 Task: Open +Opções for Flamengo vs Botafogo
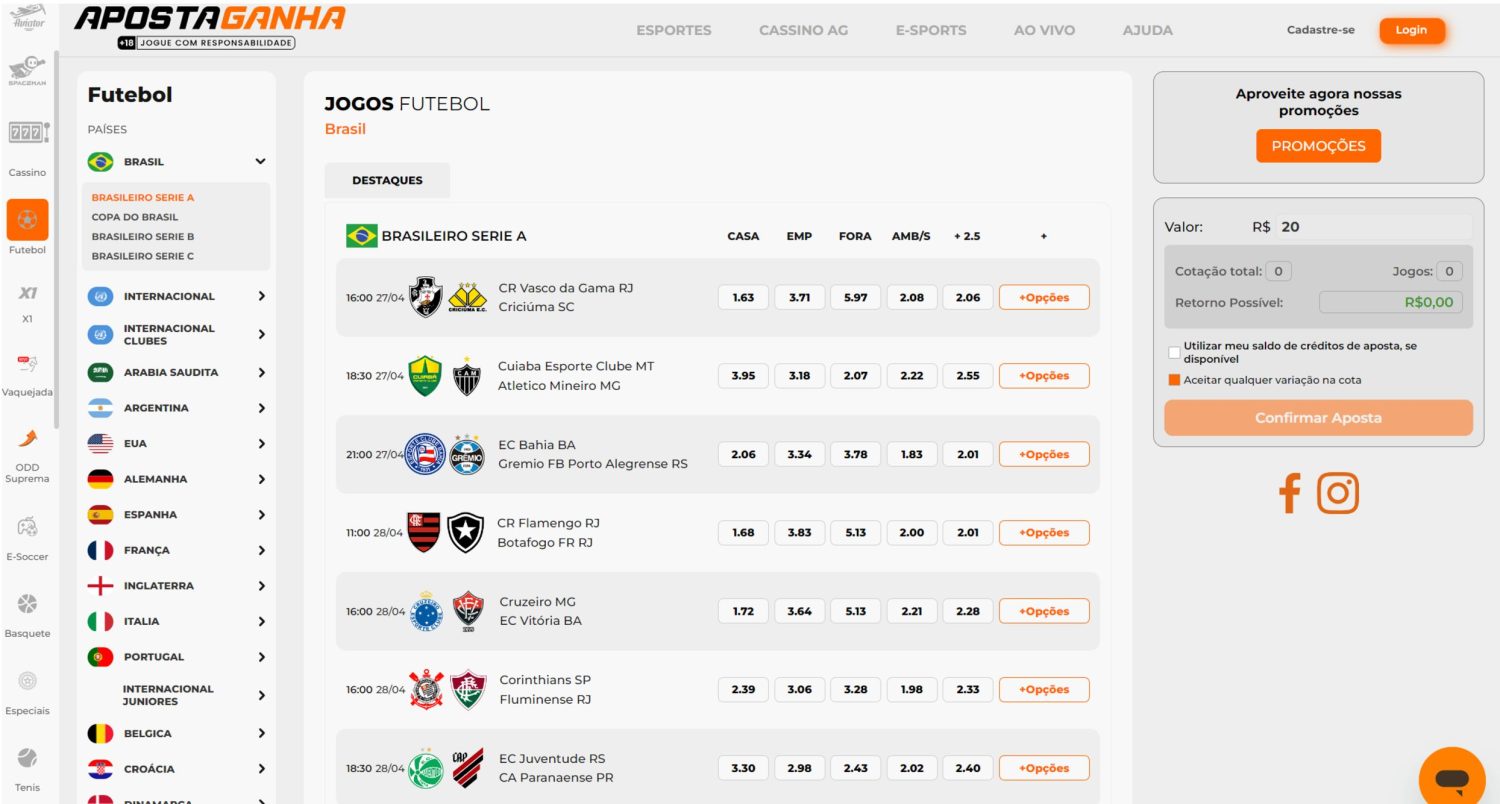pyautogui.click(x=1044, y=533)
